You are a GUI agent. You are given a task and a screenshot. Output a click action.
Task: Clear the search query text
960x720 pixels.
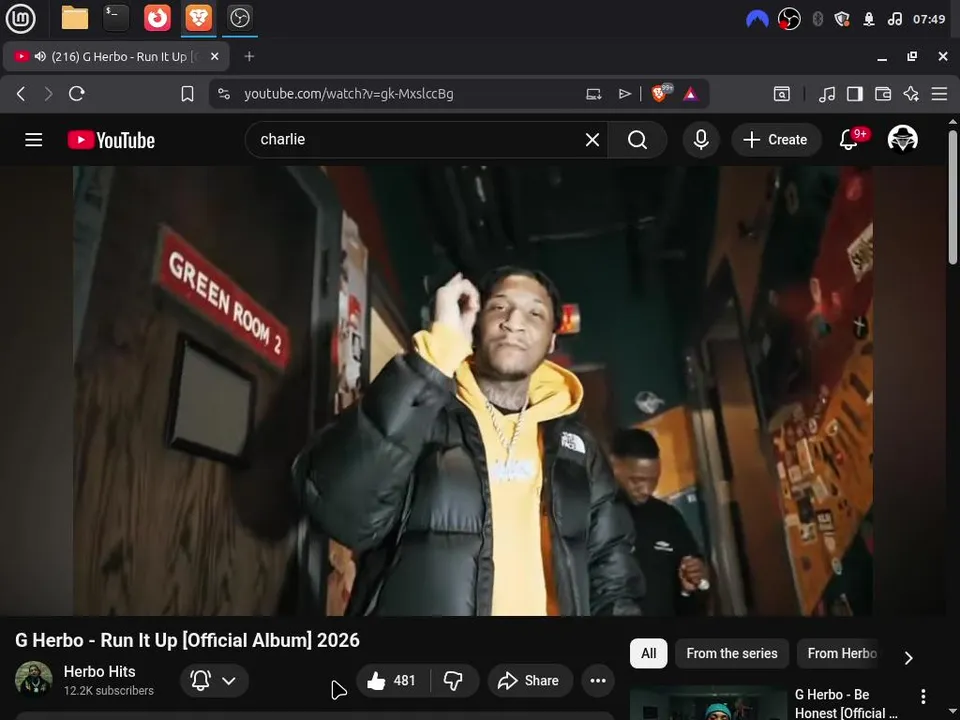pyautogui.click(x=592, y=140)
